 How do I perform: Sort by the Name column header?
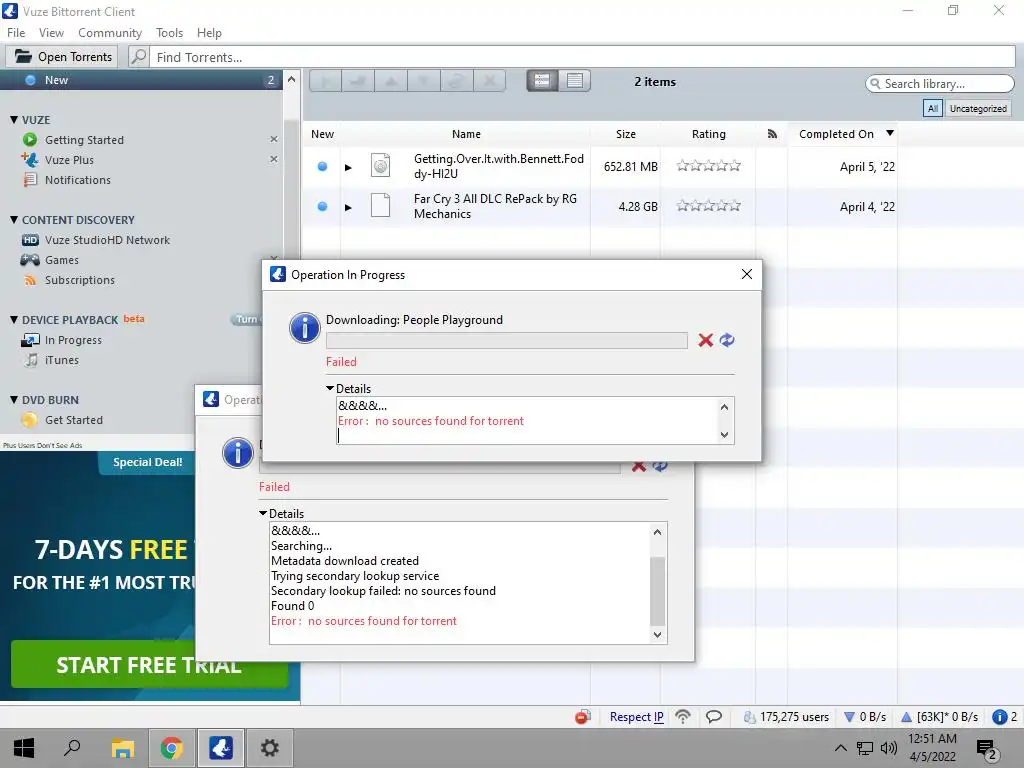(466, 134)
